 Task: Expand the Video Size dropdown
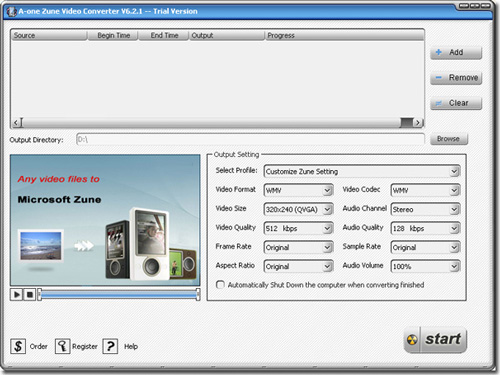tap(298, 209)
